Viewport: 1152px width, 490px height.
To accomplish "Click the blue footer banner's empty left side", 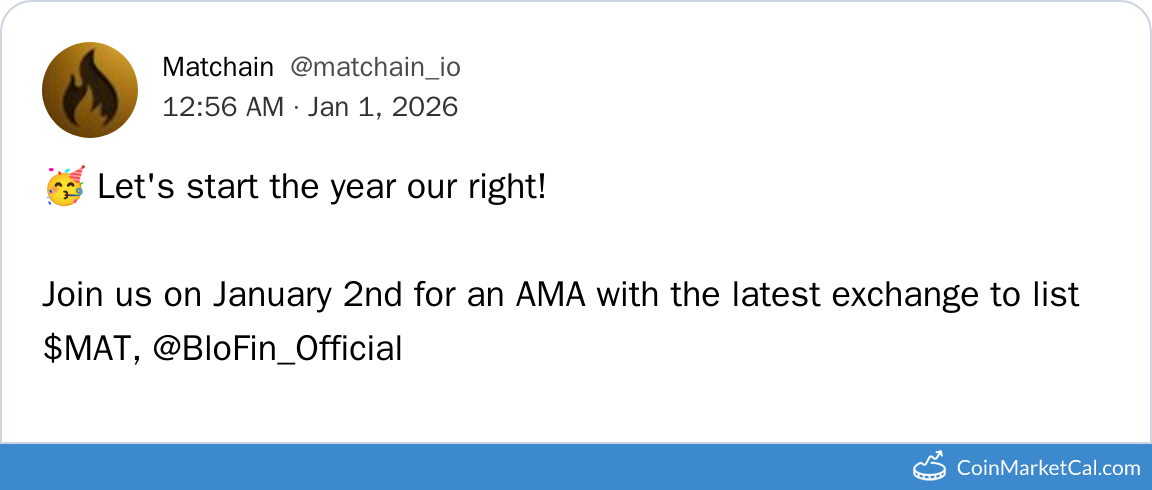I will tap(300, 467).
